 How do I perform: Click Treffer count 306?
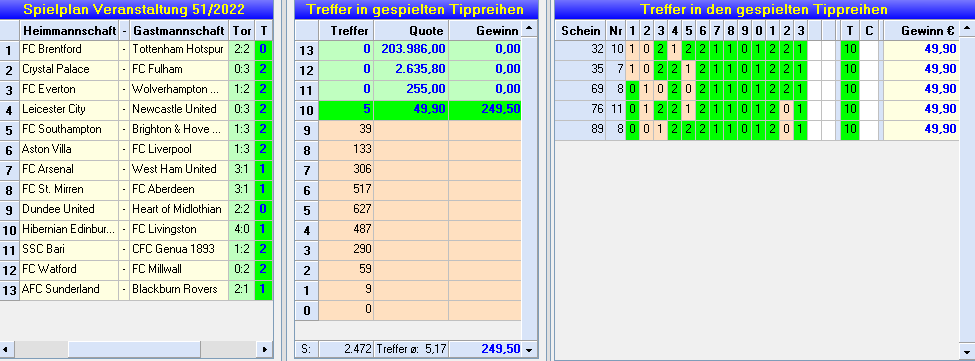346,169
